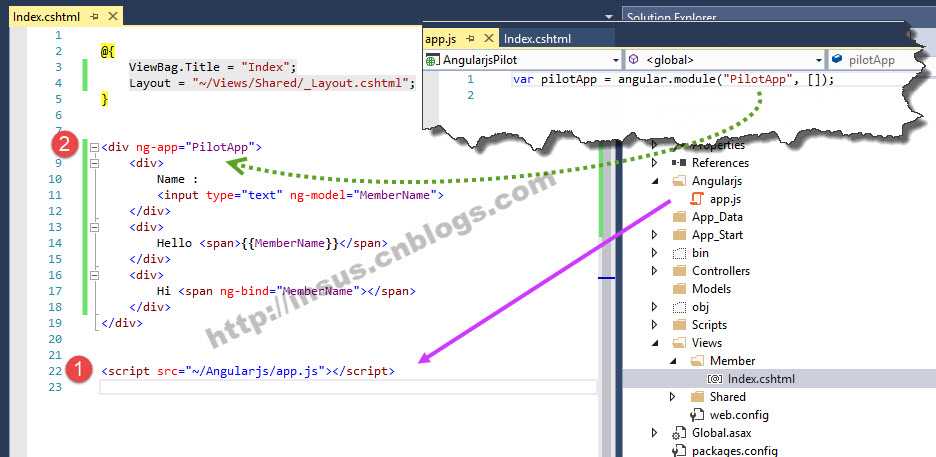Screen dimensions: 936x457
Task: Pin the main Index.cshtml editor tab
Action: point(94,17)
